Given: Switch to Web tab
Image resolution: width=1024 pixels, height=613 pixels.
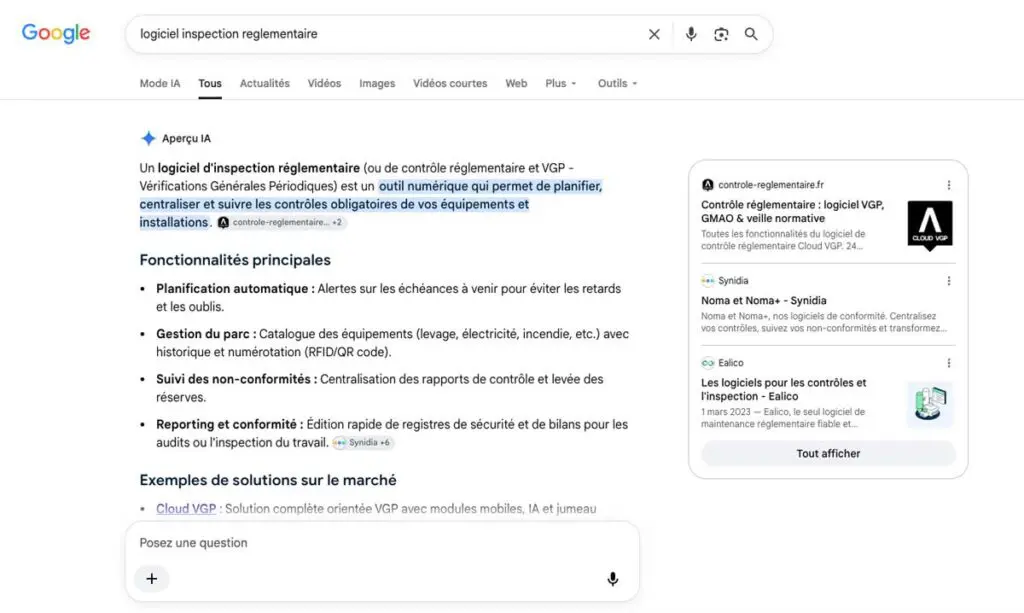Looking at the screenshot, I should pos(516,84).
